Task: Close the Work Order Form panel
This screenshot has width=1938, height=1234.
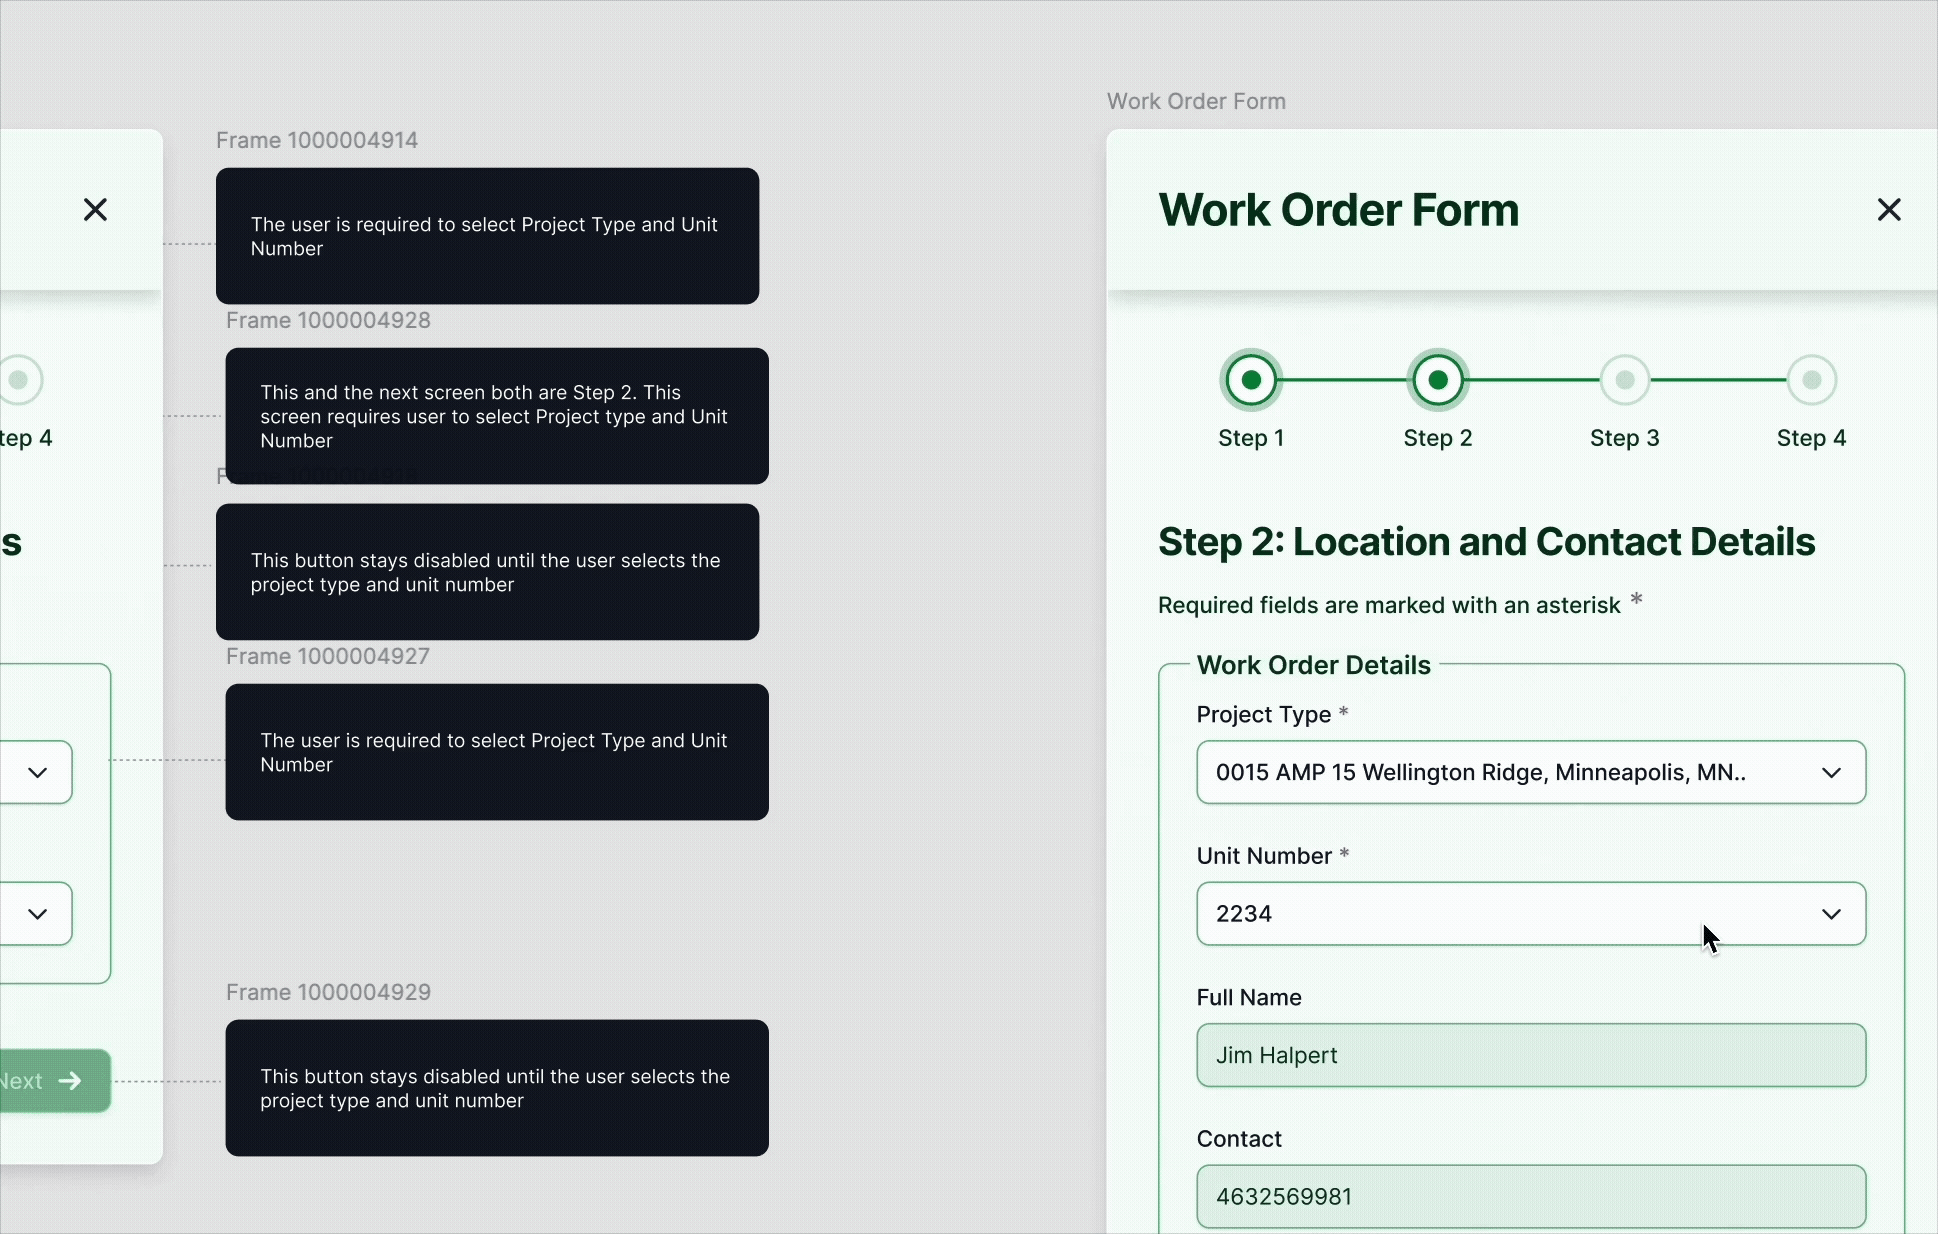Action: click(x=1889, y=210)
